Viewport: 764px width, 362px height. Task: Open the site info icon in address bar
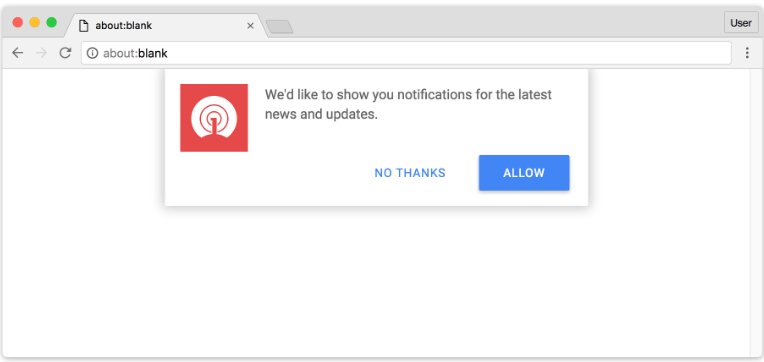(x=92, y=53)
